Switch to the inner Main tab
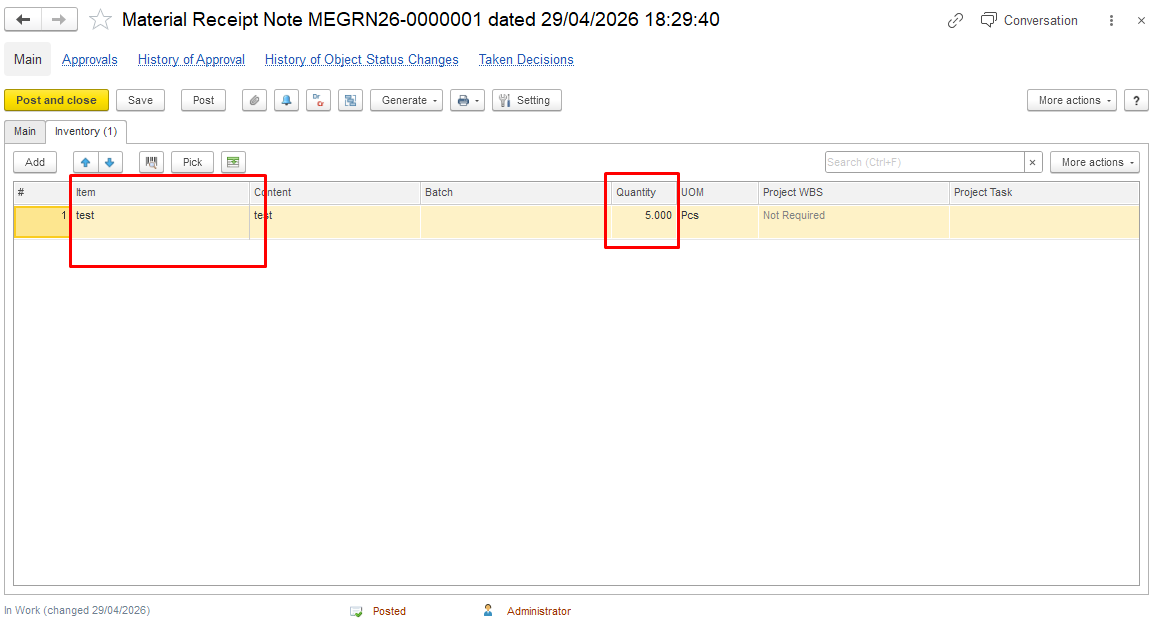Viewport: 1168px width, 632px height. pyautogui.click(x=25, y=131)
